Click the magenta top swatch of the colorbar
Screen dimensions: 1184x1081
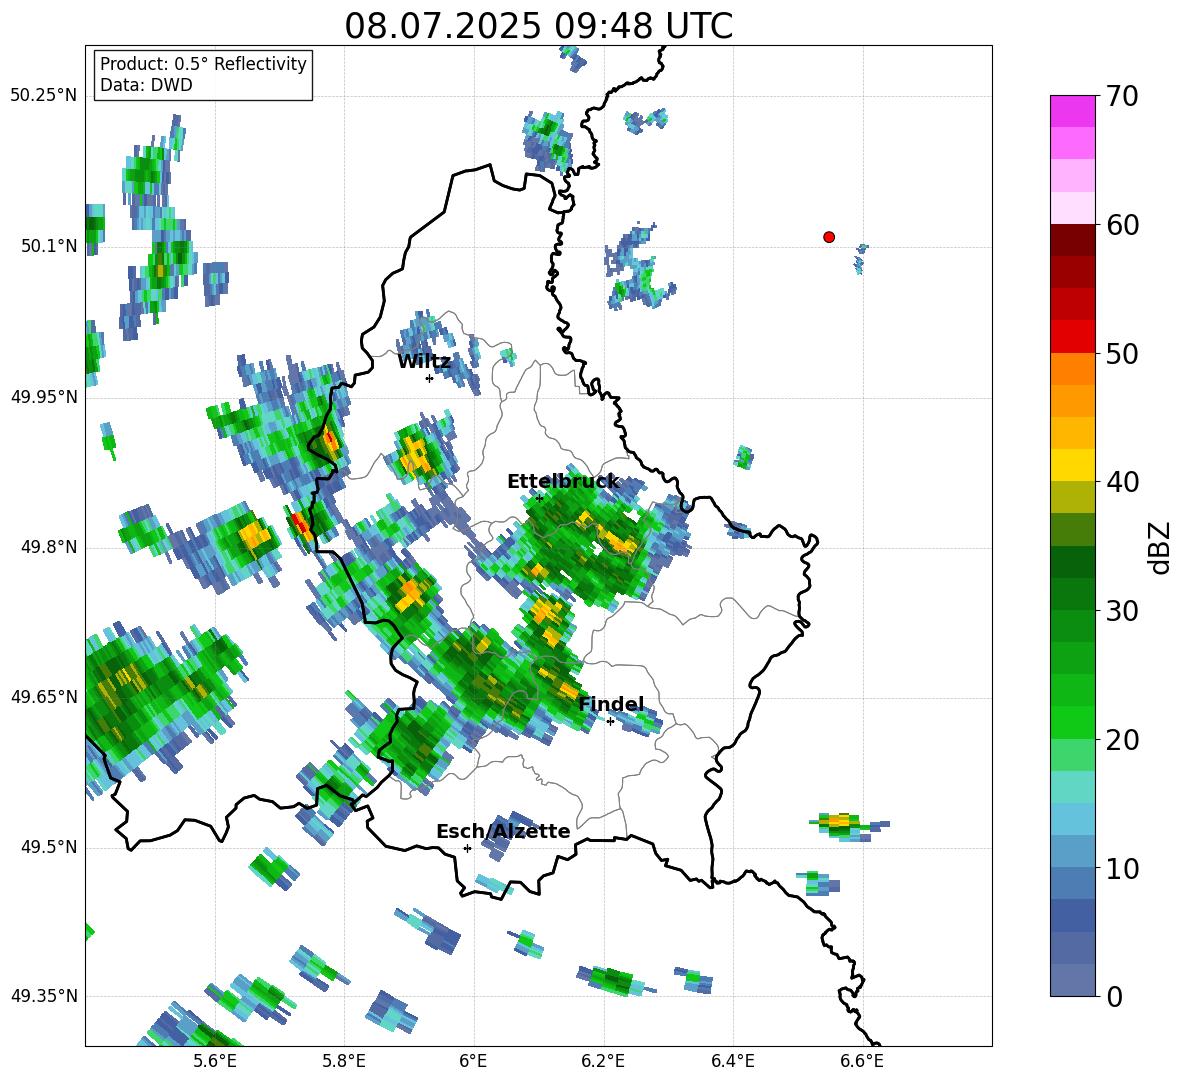1072,111
